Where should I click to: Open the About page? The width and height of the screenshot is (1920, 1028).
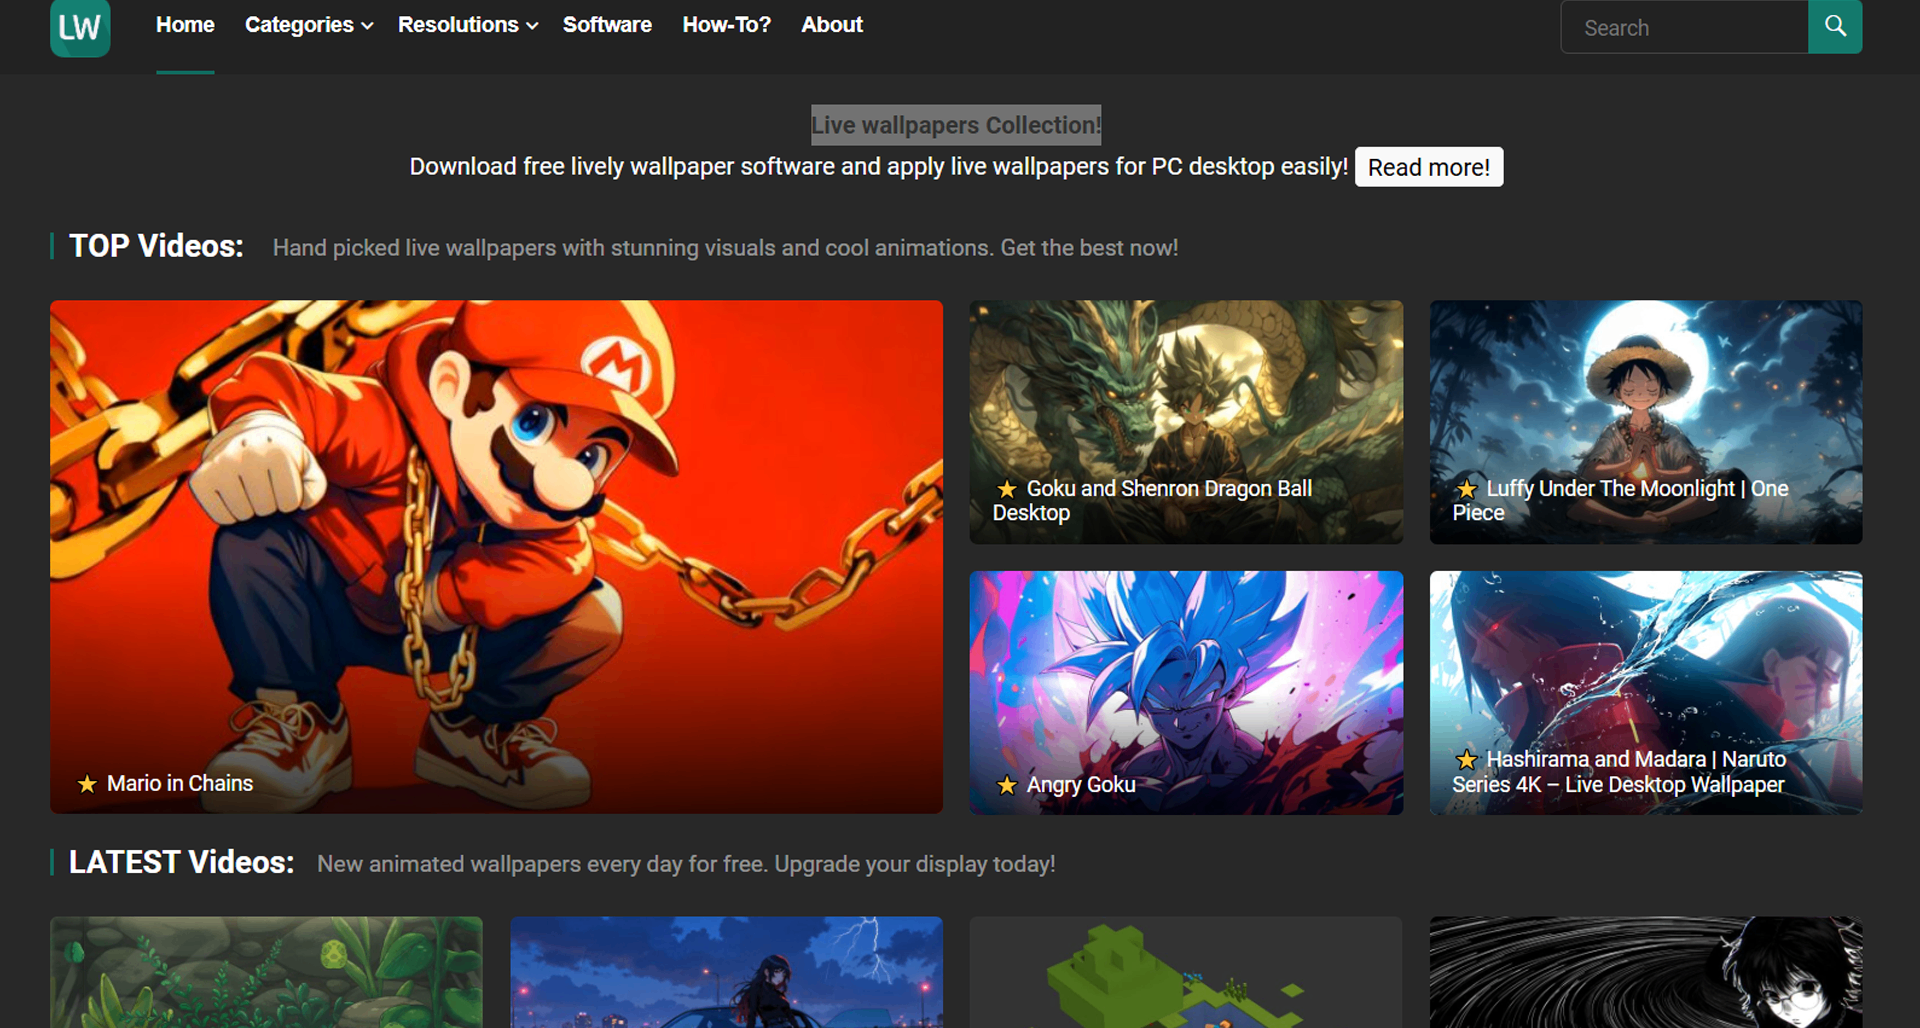(x=832, y=25)
